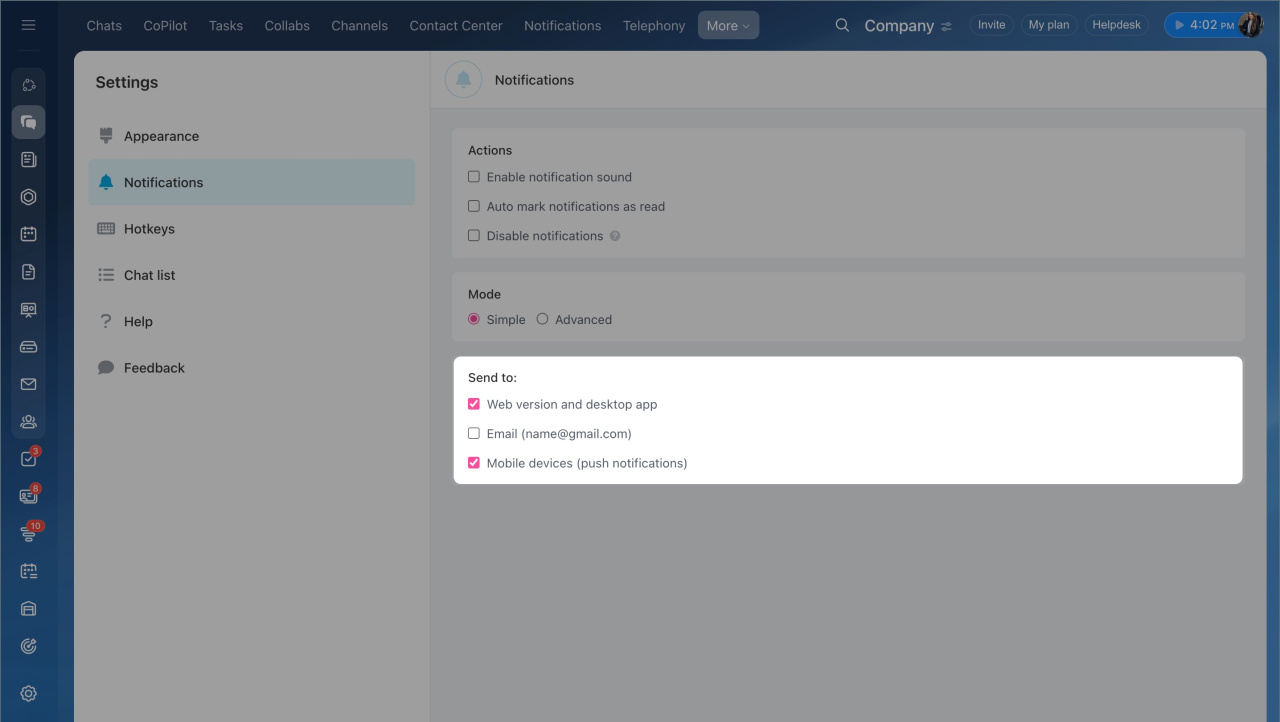Enable notification sound checkbox

474,177
